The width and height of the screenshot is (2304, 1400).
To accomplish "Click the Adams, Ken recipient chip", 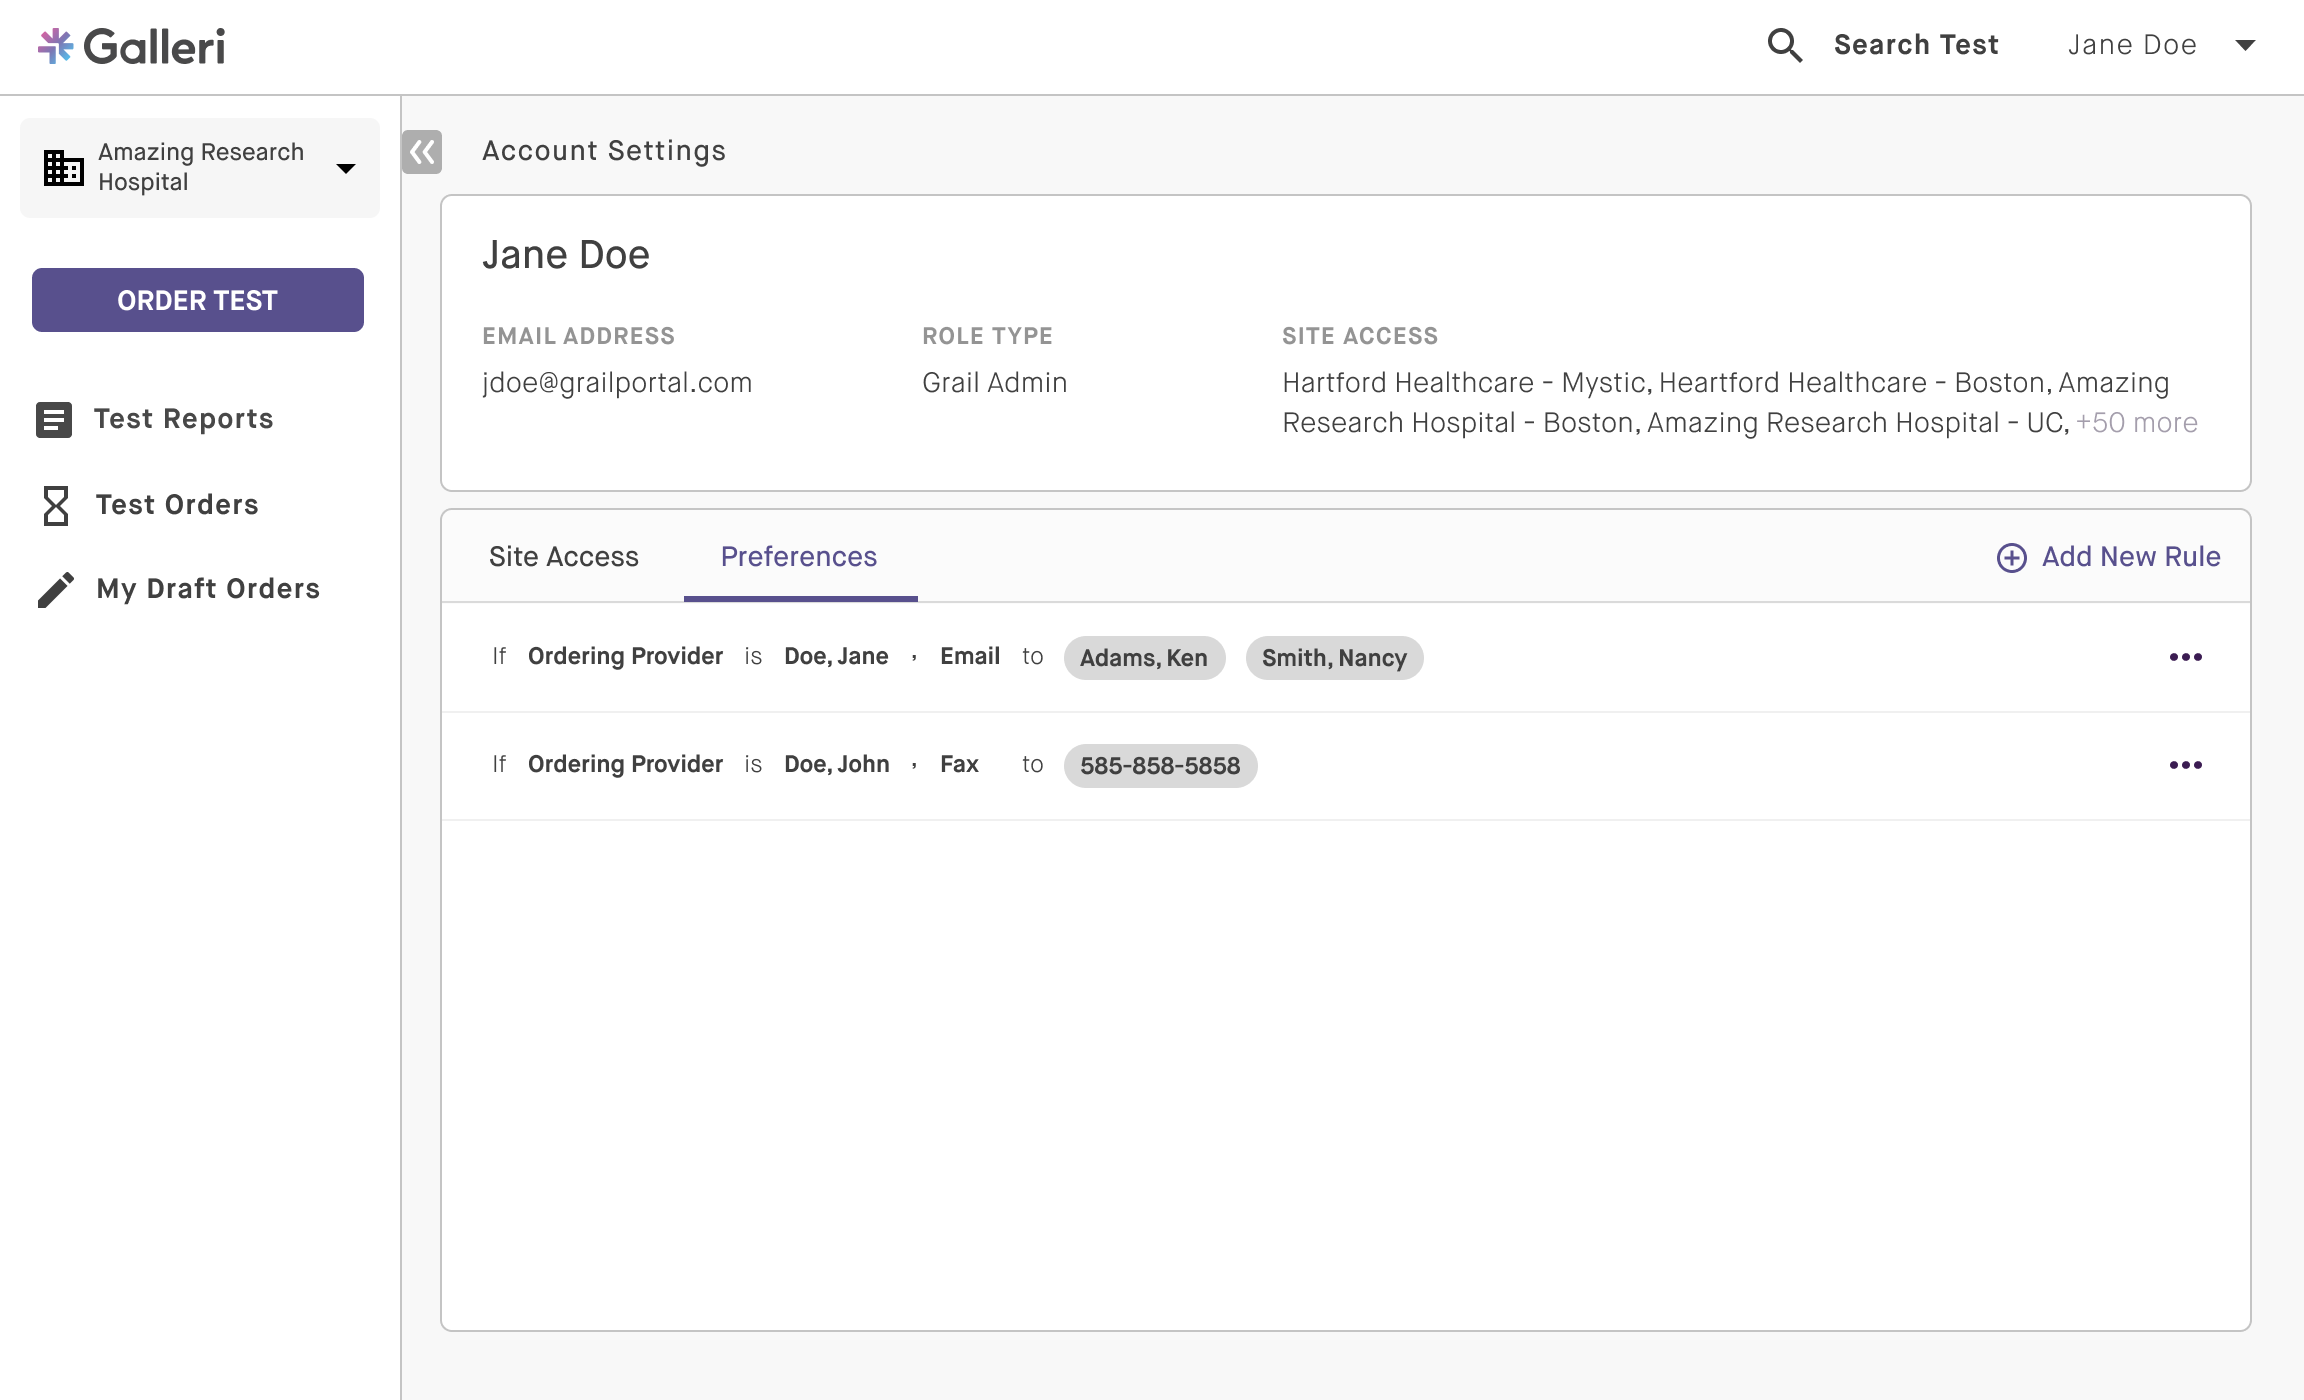I will pos(1143,658).
